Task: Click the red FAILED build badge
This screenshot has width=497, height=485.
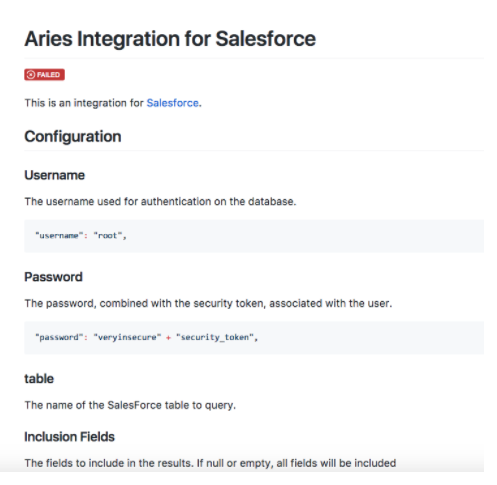Action: 44,75
